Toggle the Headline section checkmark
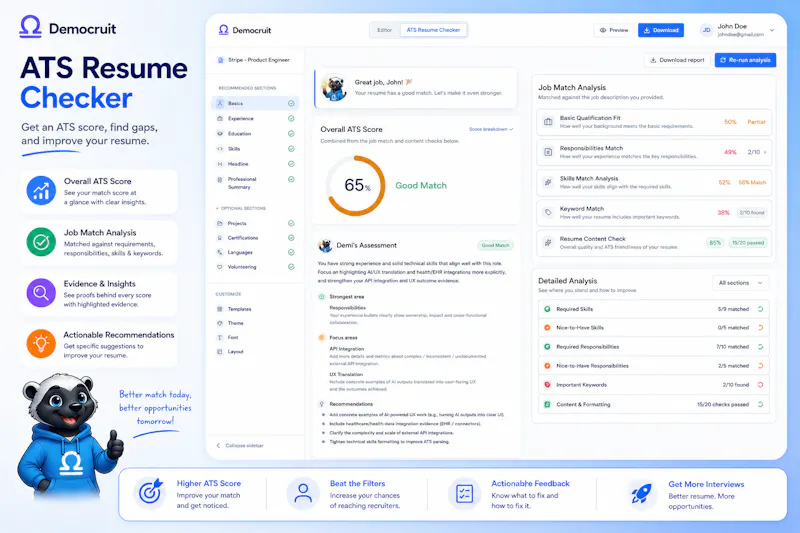 [x=291, y=164]
